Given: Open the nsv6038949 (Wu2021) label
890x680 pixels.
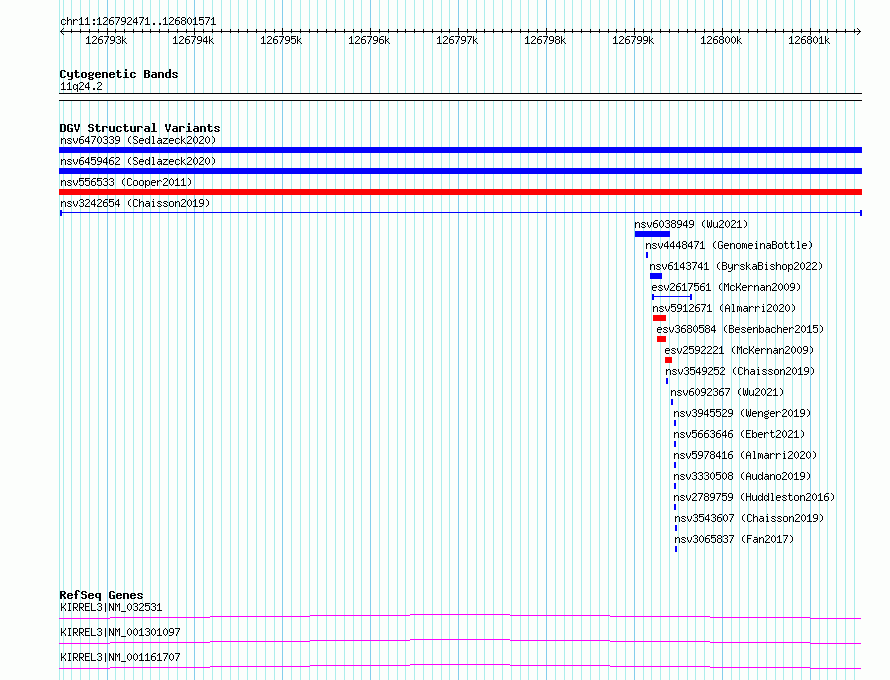Looking at the screenshot, I should pos(691,224).
